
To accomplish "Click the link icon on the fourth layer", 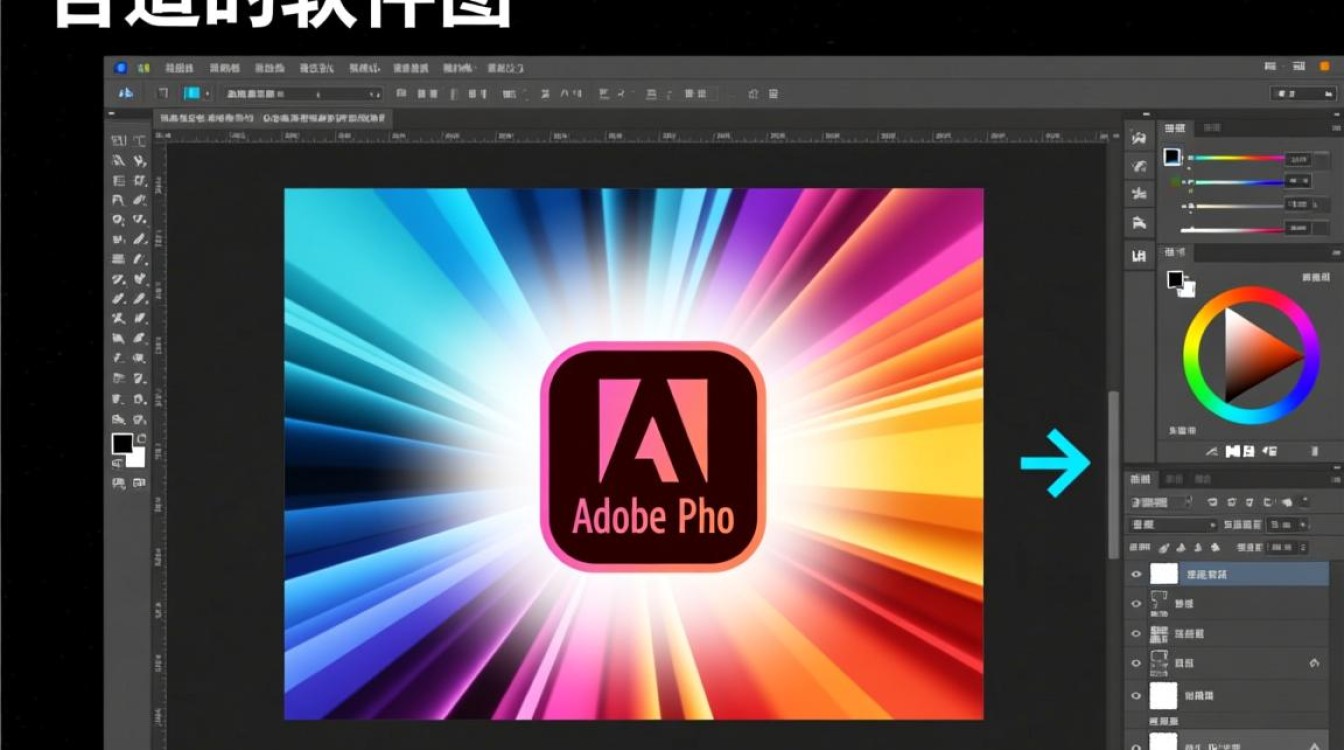I will coord(1315,662).
